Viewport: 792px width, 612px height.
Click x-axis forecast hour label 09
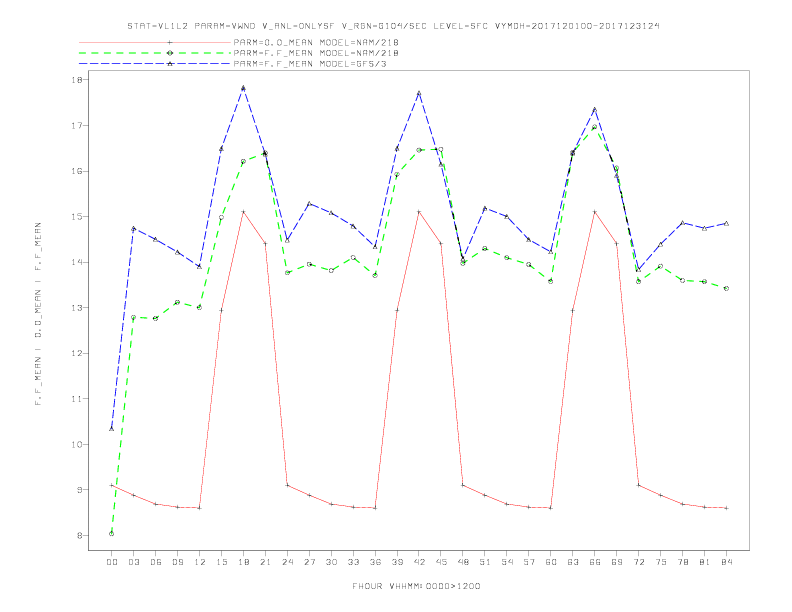pyautogui.click(x=177, y=562)
